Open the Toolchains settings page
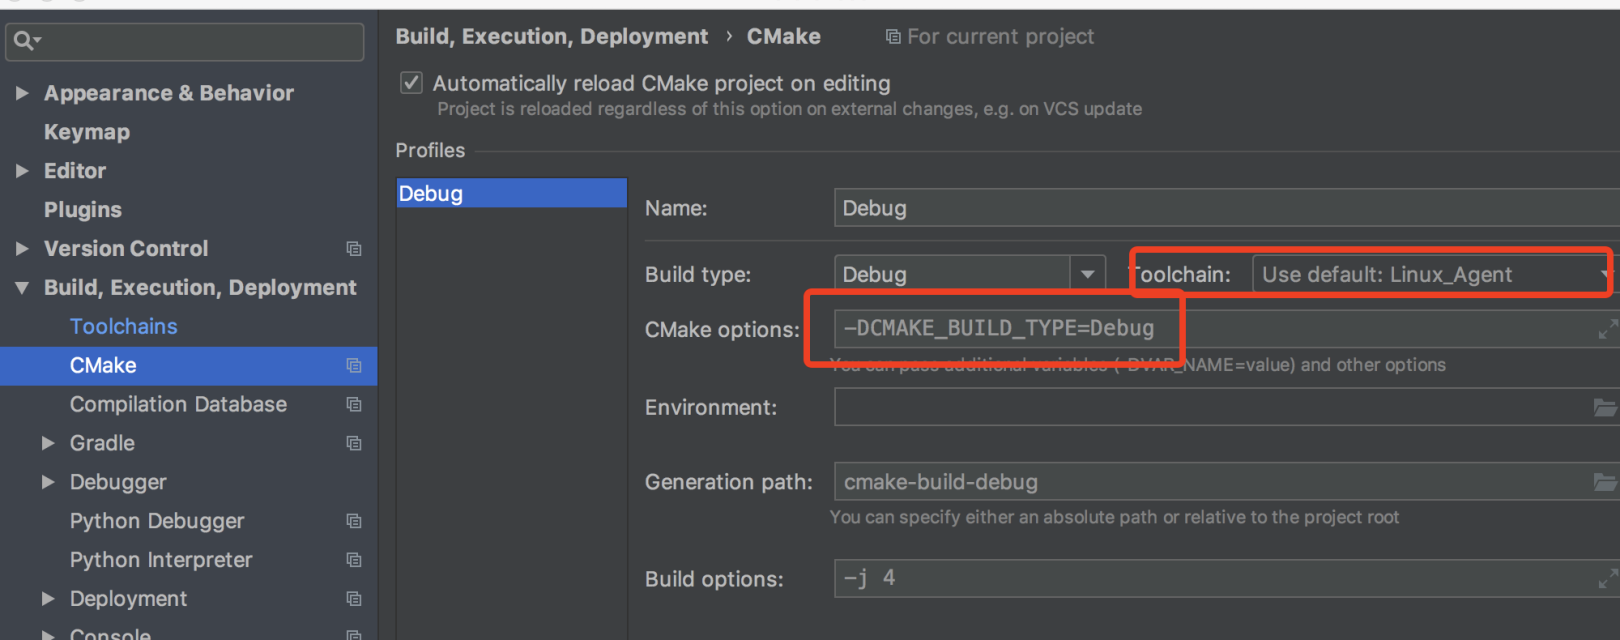This screenshot has width=1620, height=640. point(124,326)
